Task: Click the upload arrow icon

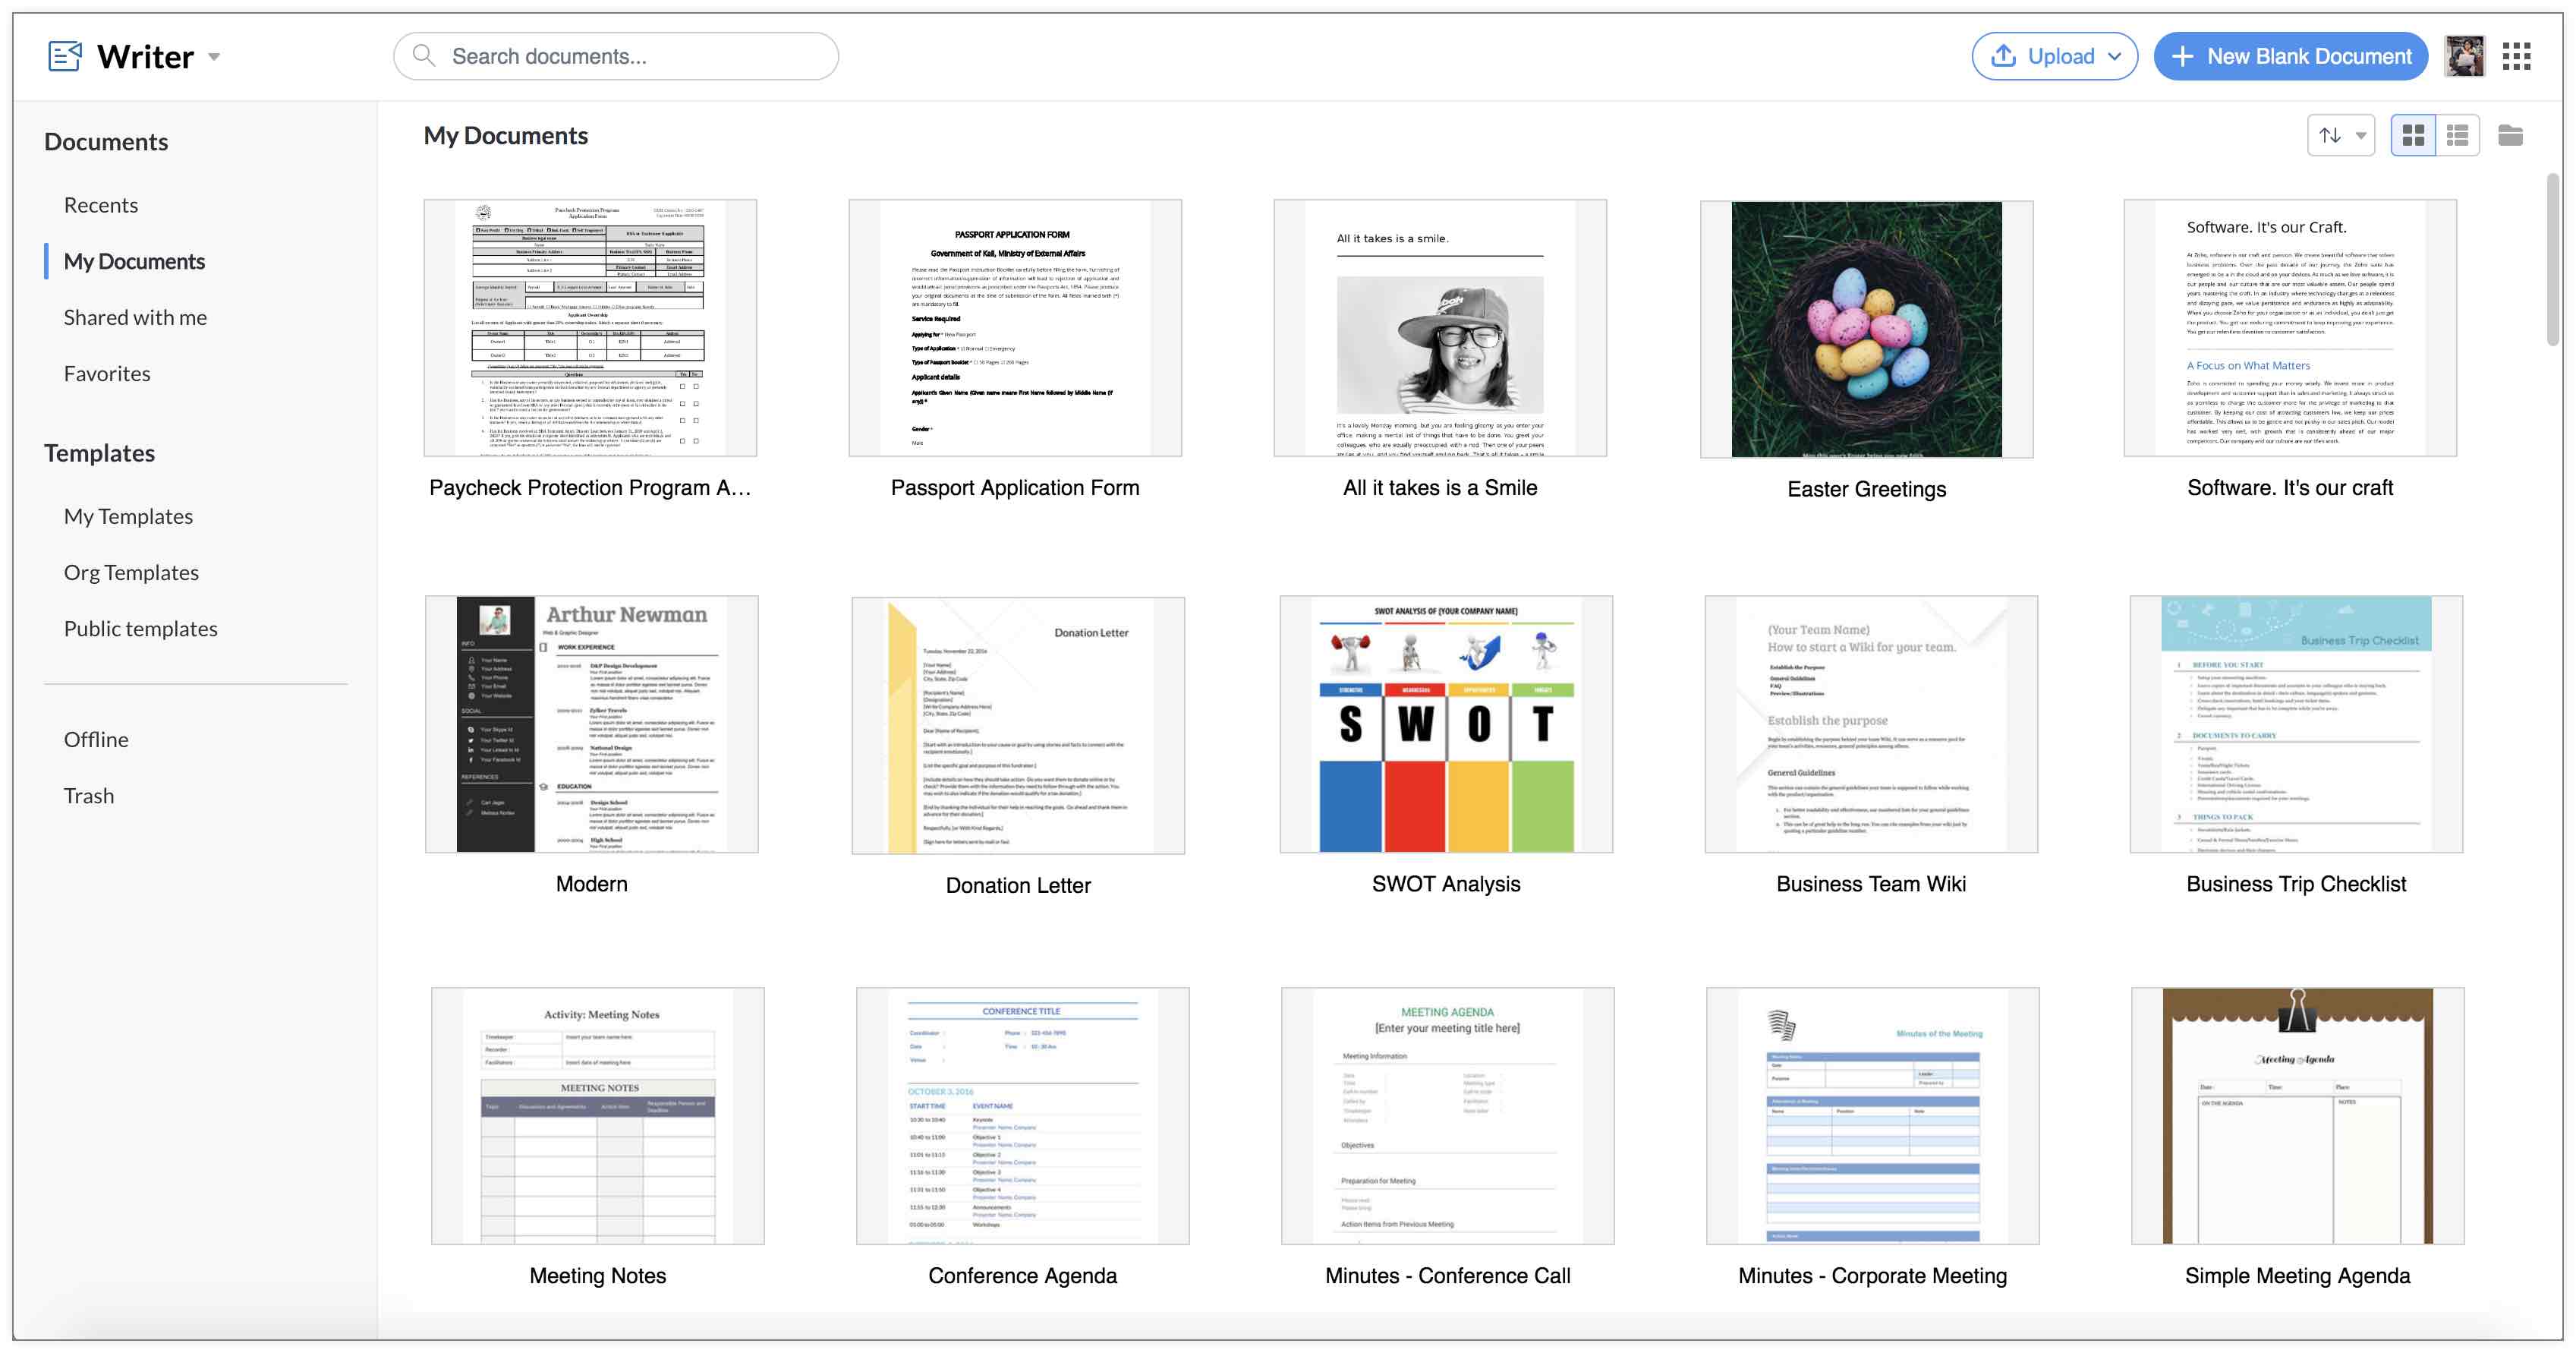Action: 2003,56
